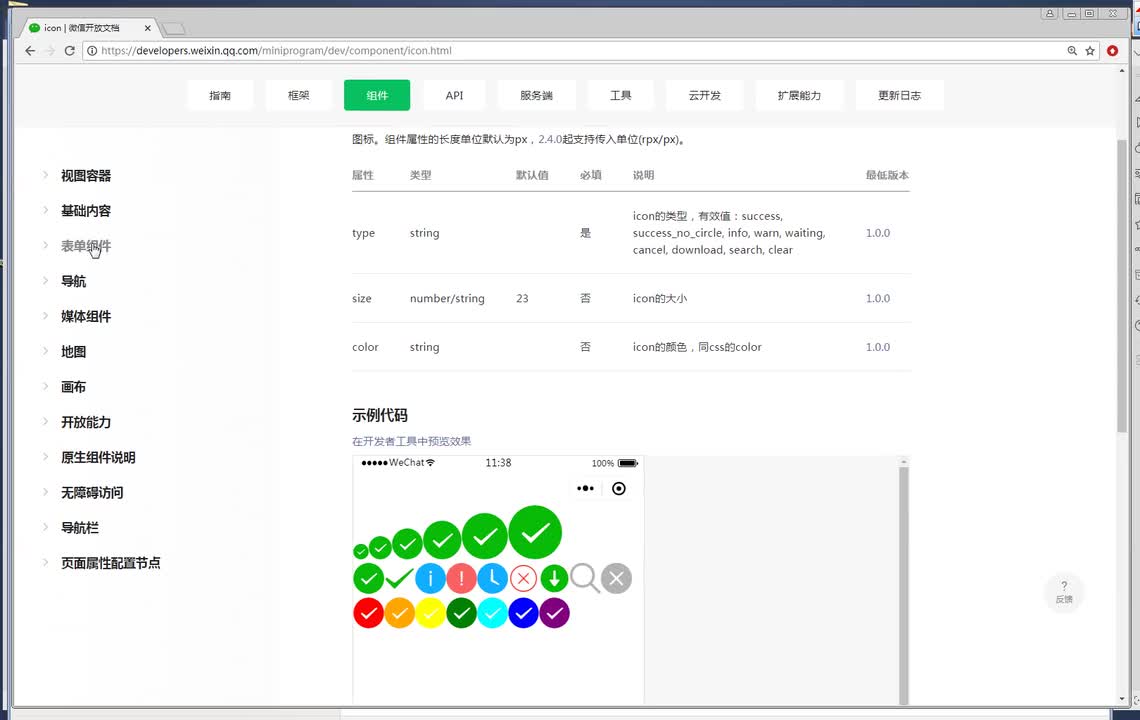The height and width of the screenshot is (720, 1140).
Task: Click the number/string type cell
Action: click(x=447, y=298)
